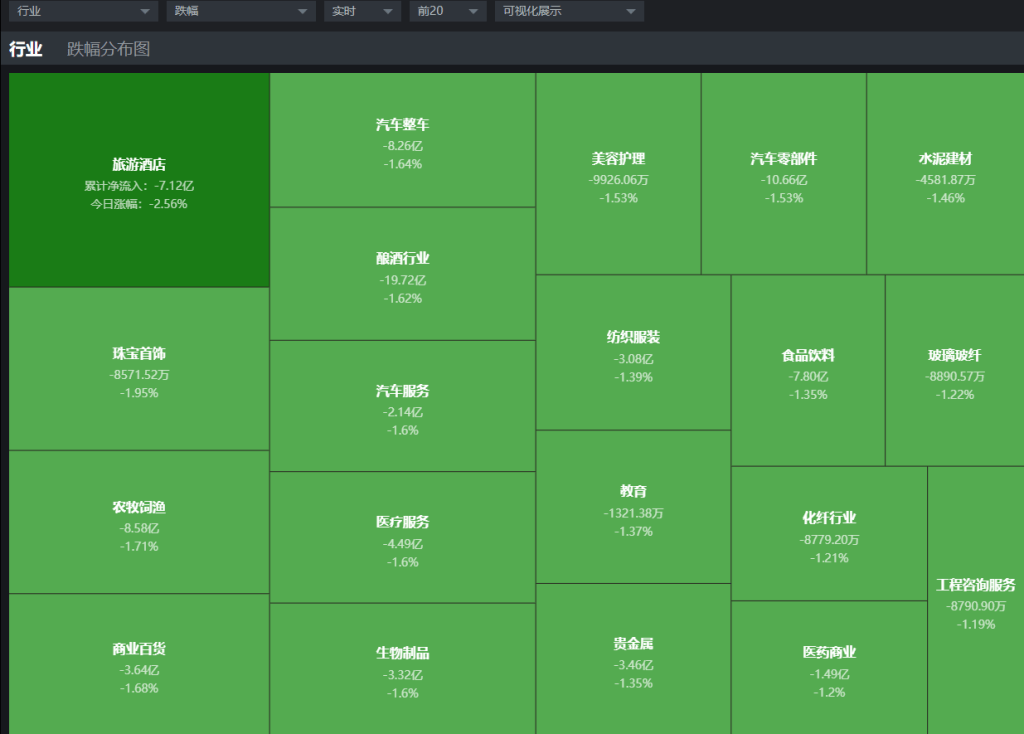Screen dimensions: 1024x734
Task: Select the 工程咨询服务 sector block
Action: click(975, 602)
